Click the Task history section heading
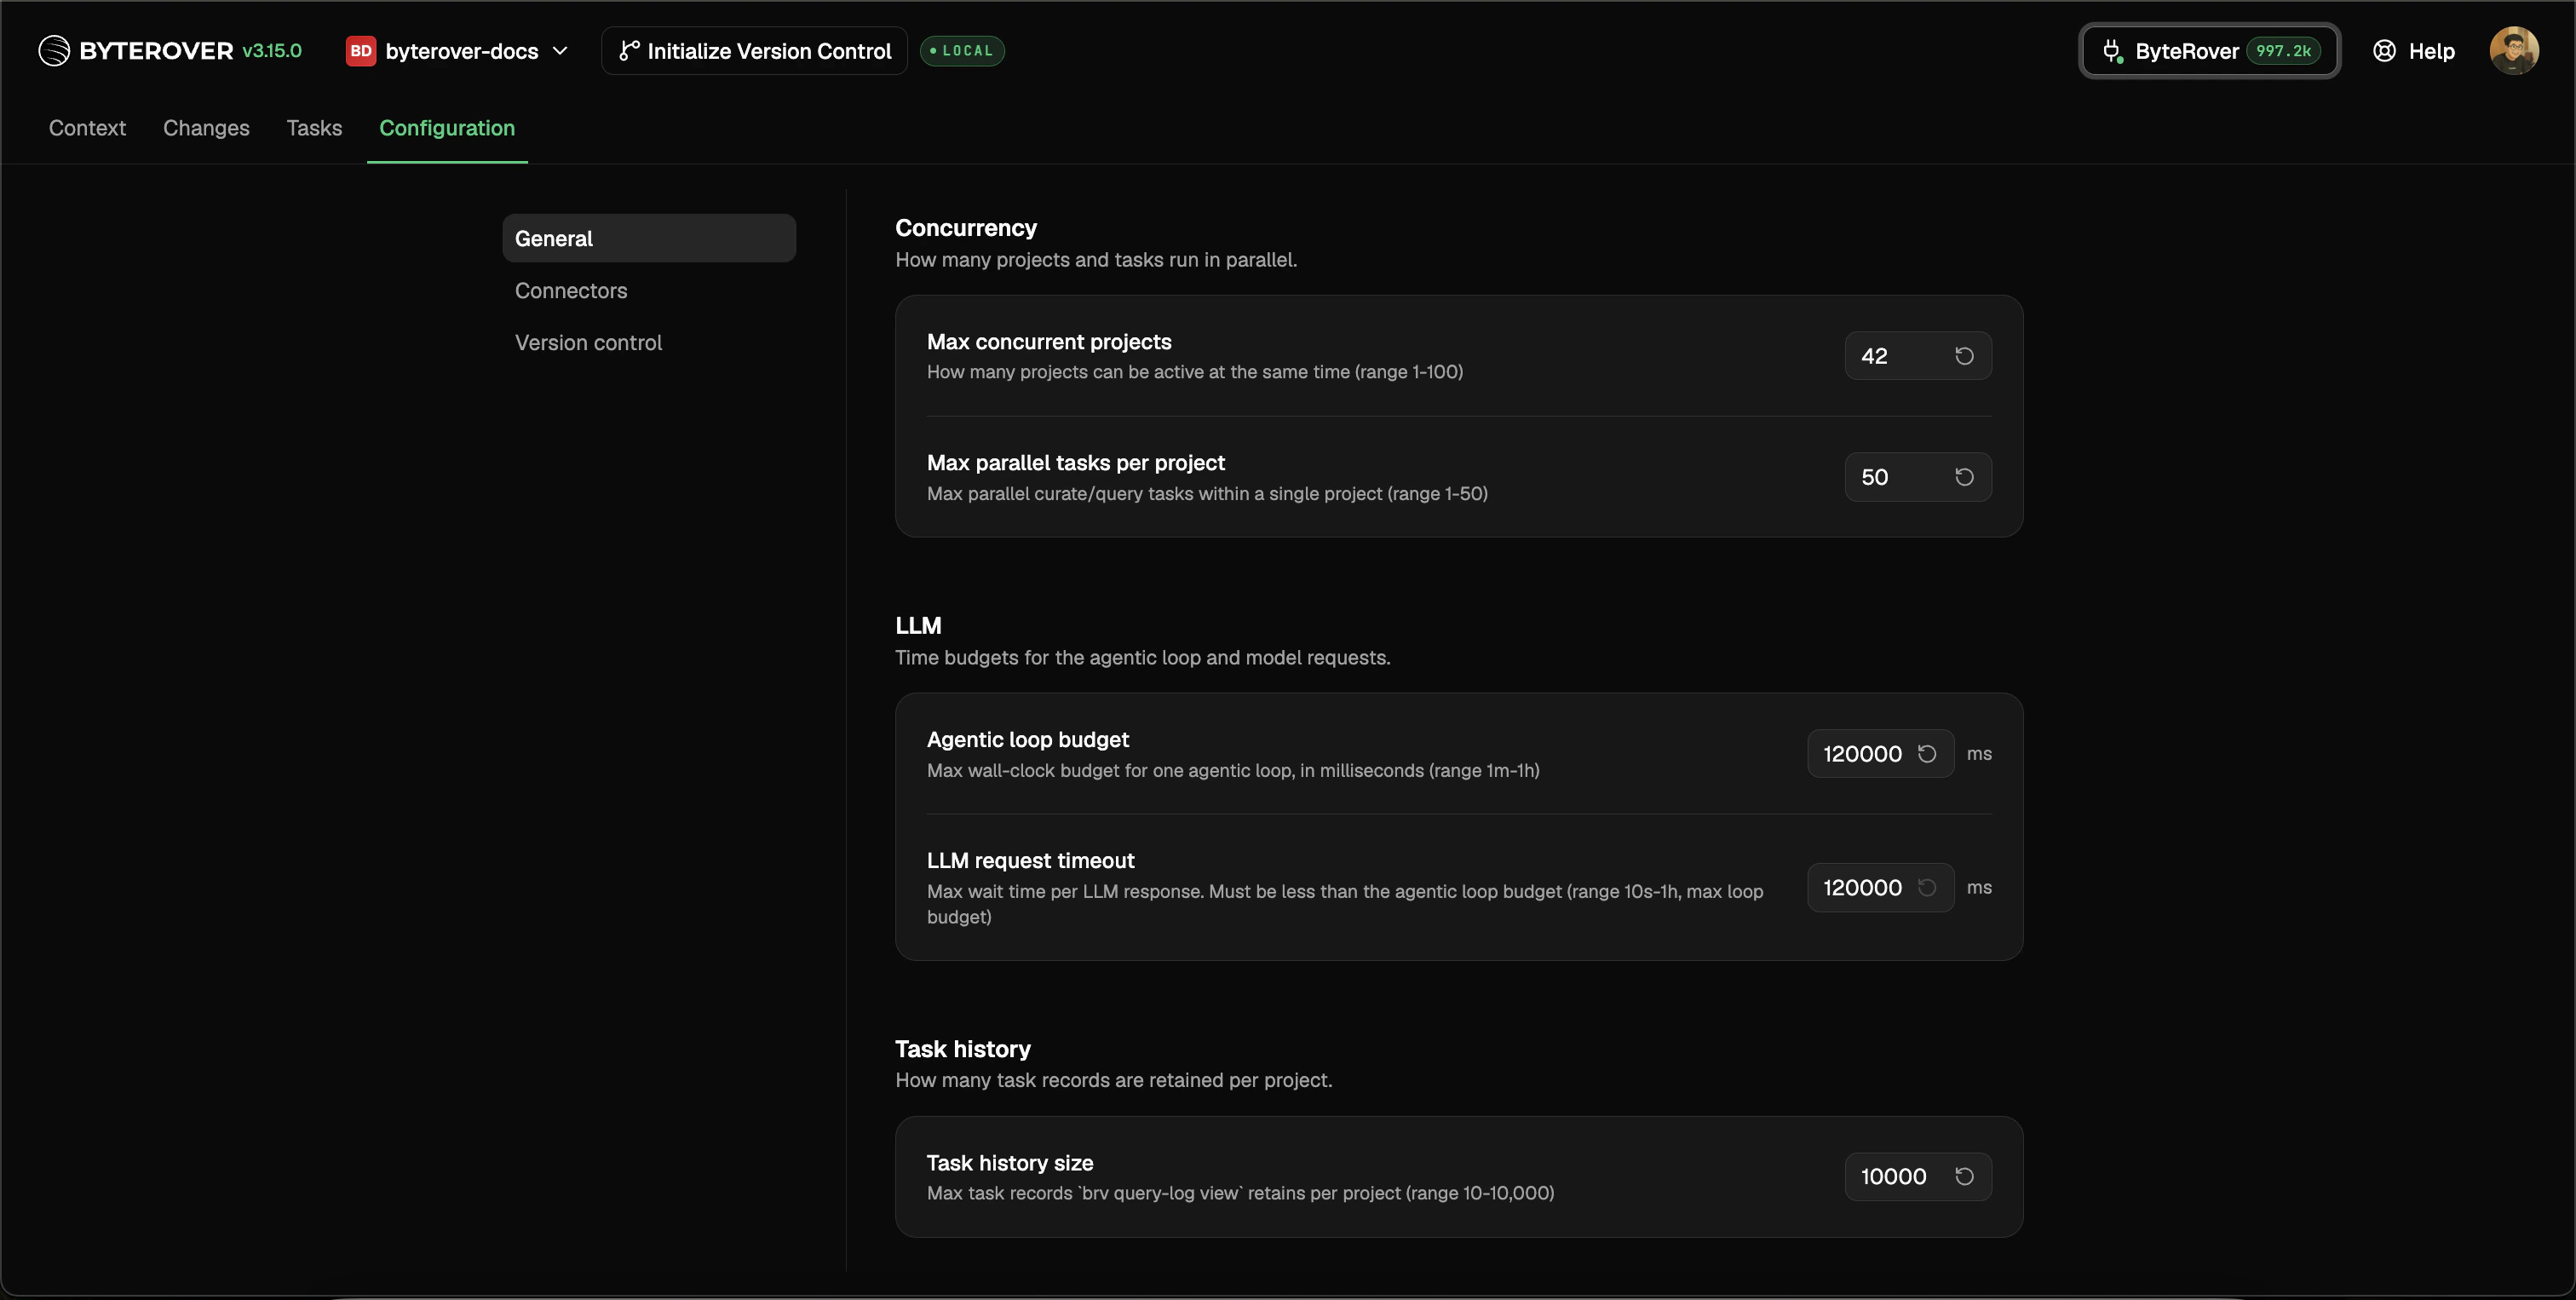The height and width of the screenshot is (1300, 2576). pos(962,1049)
